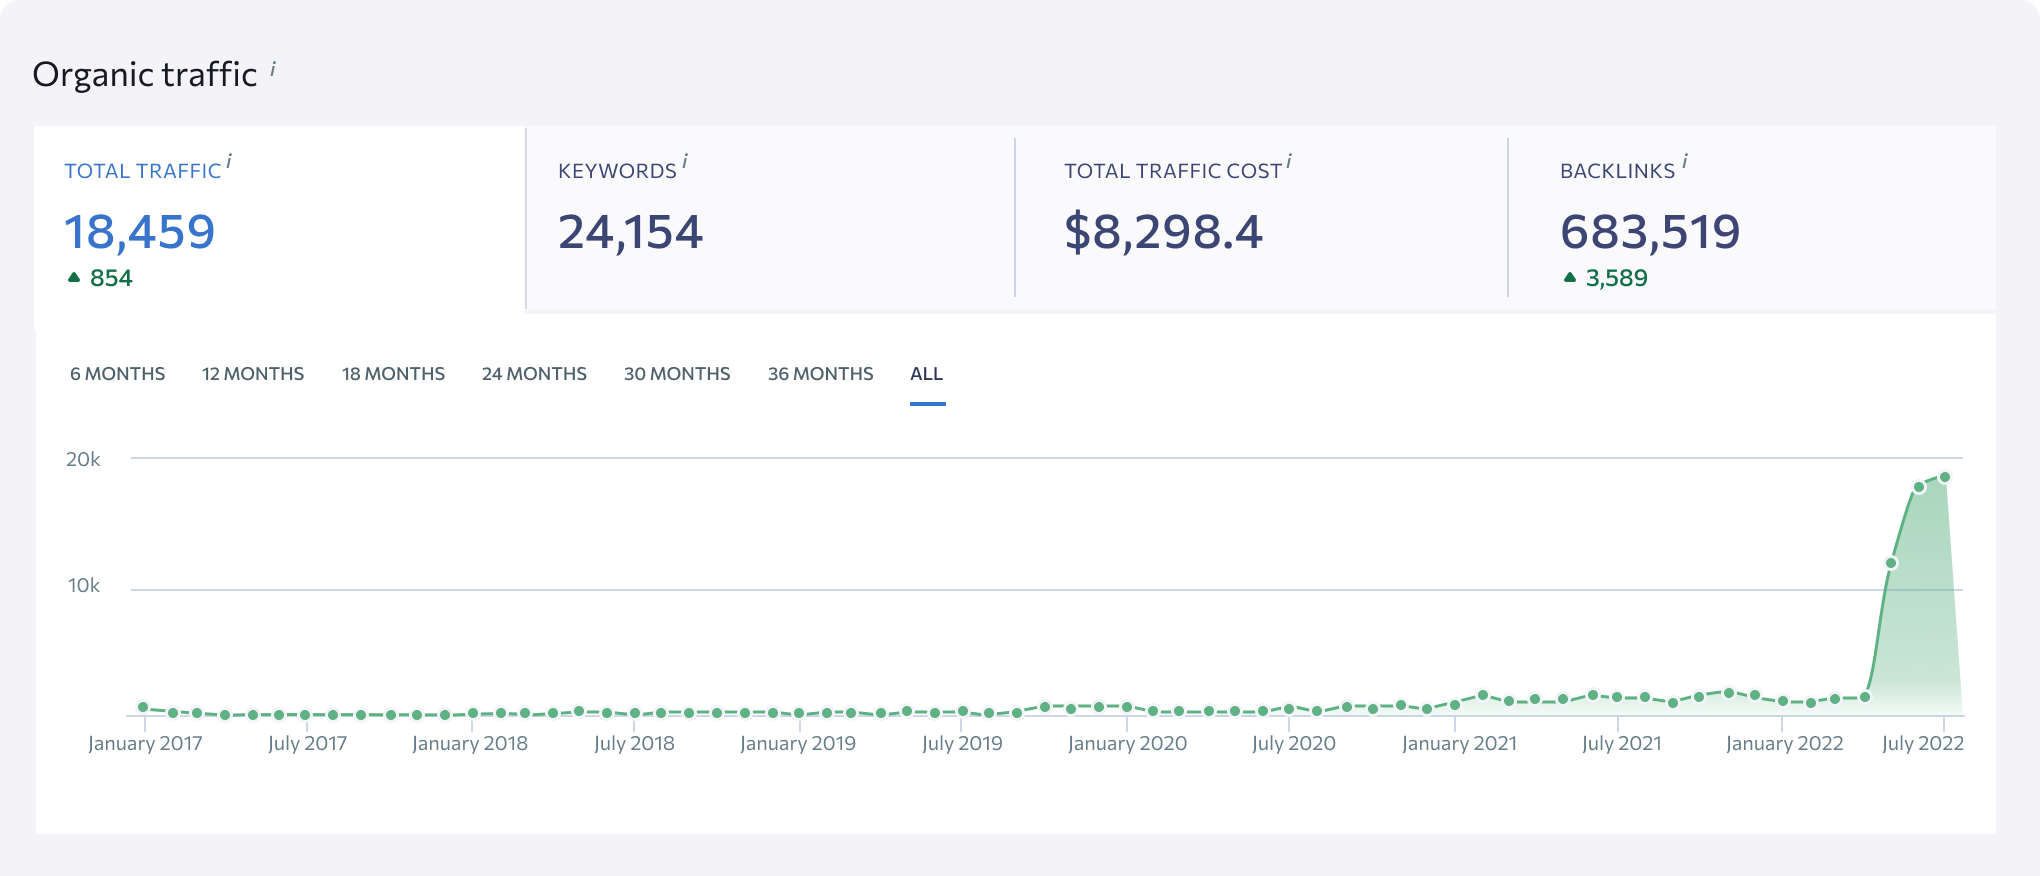Screen dimensions: 2040x876
Task: Click the January 2019 axis label
Action: pyautogui.click(x=798, y=744)
